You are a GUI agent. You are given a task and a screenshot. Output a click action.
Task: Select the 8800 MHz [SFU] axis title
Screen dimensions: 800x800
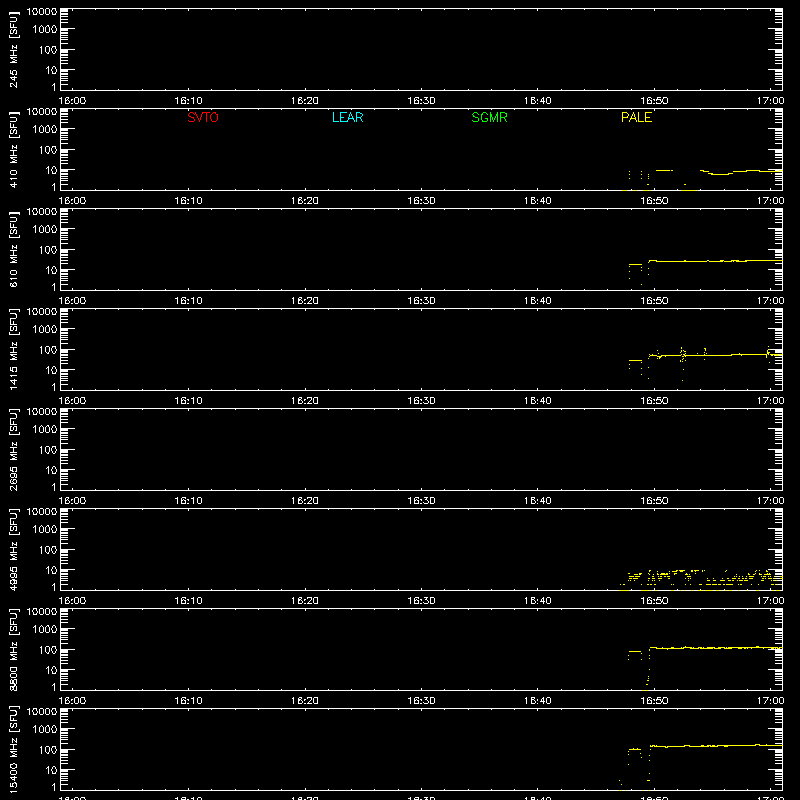click(x=13, y=649)
